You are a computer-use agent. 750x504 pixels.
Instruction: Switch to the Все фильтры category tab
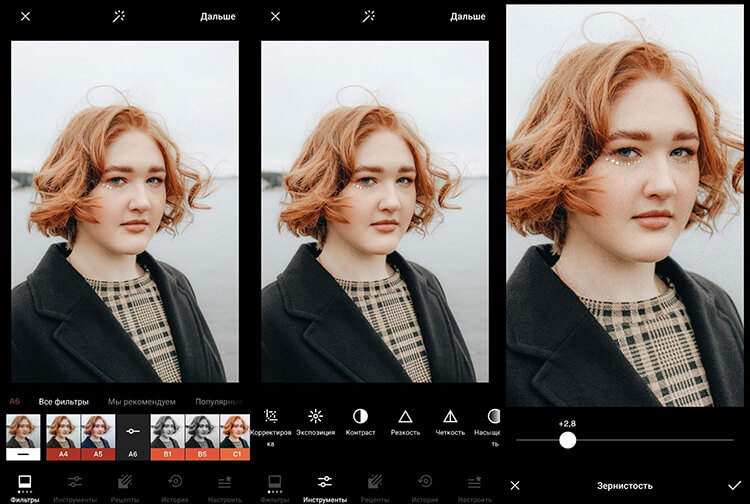[64, 401]
